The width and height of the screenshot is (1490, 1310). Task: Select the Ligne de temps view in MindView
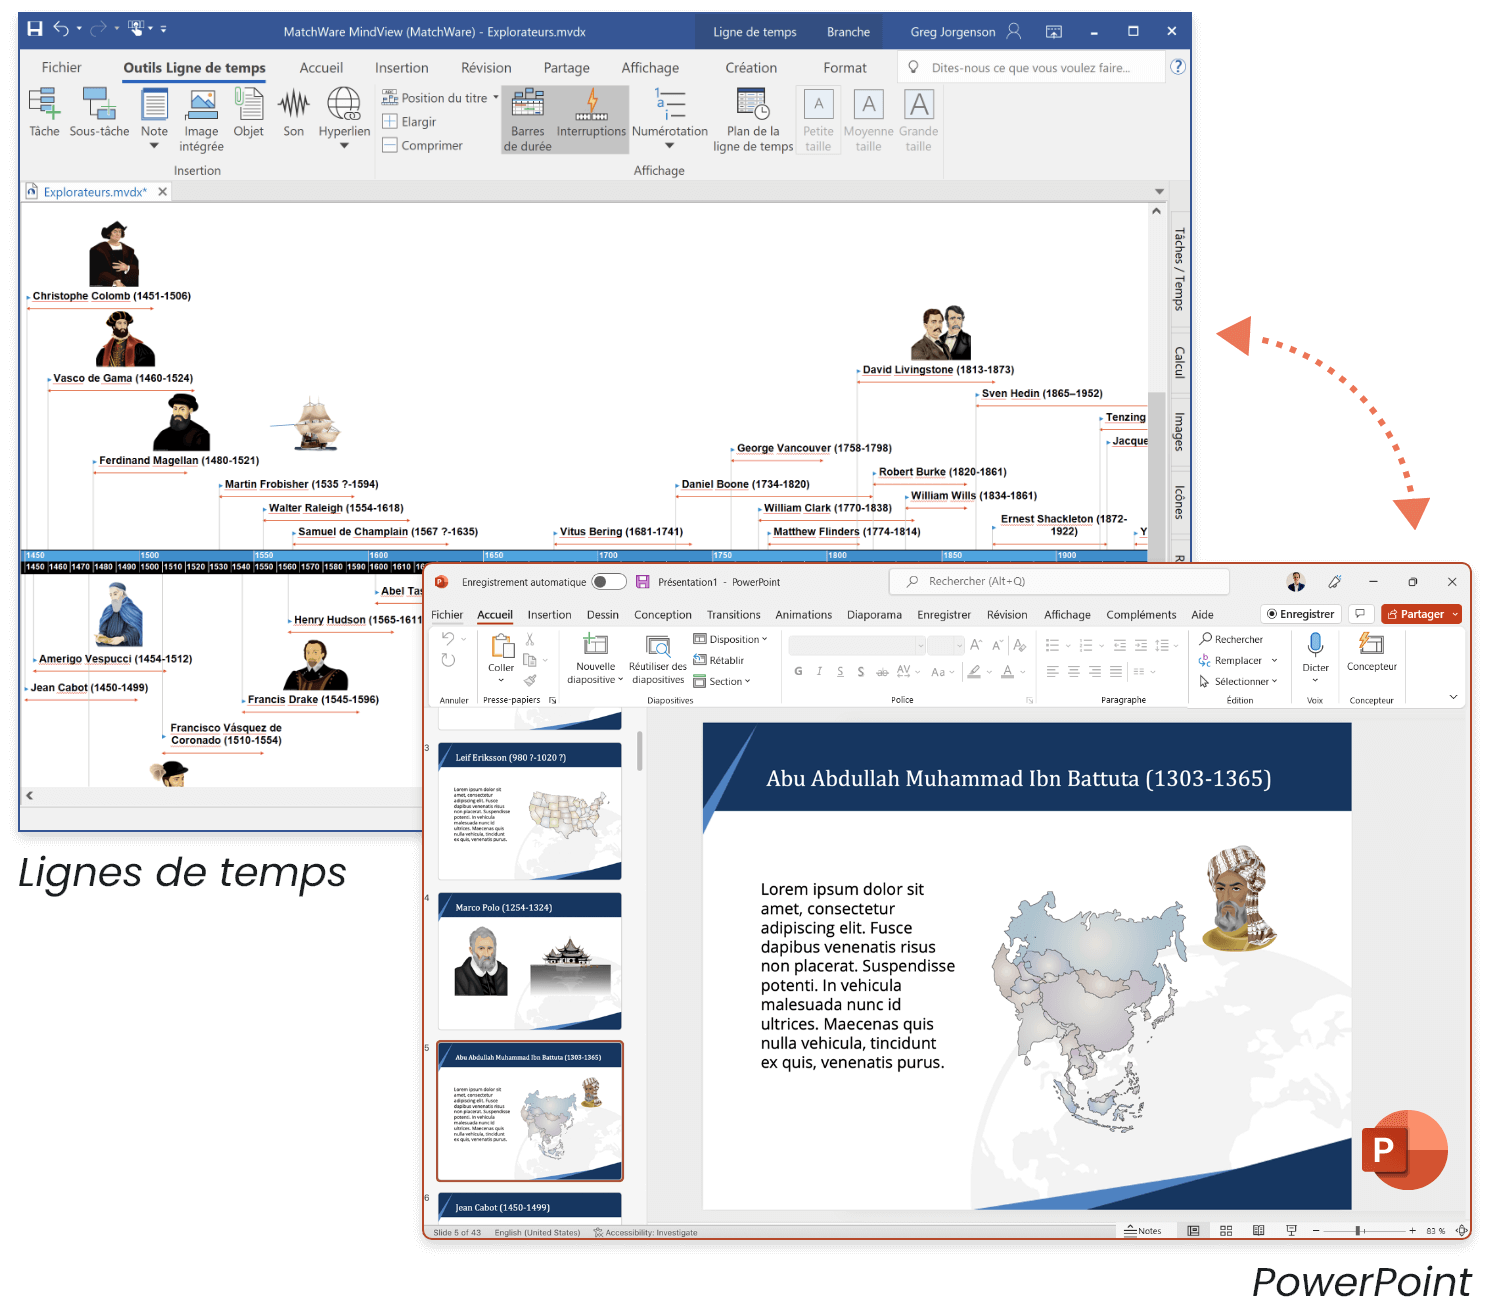(x=755, y=32)
